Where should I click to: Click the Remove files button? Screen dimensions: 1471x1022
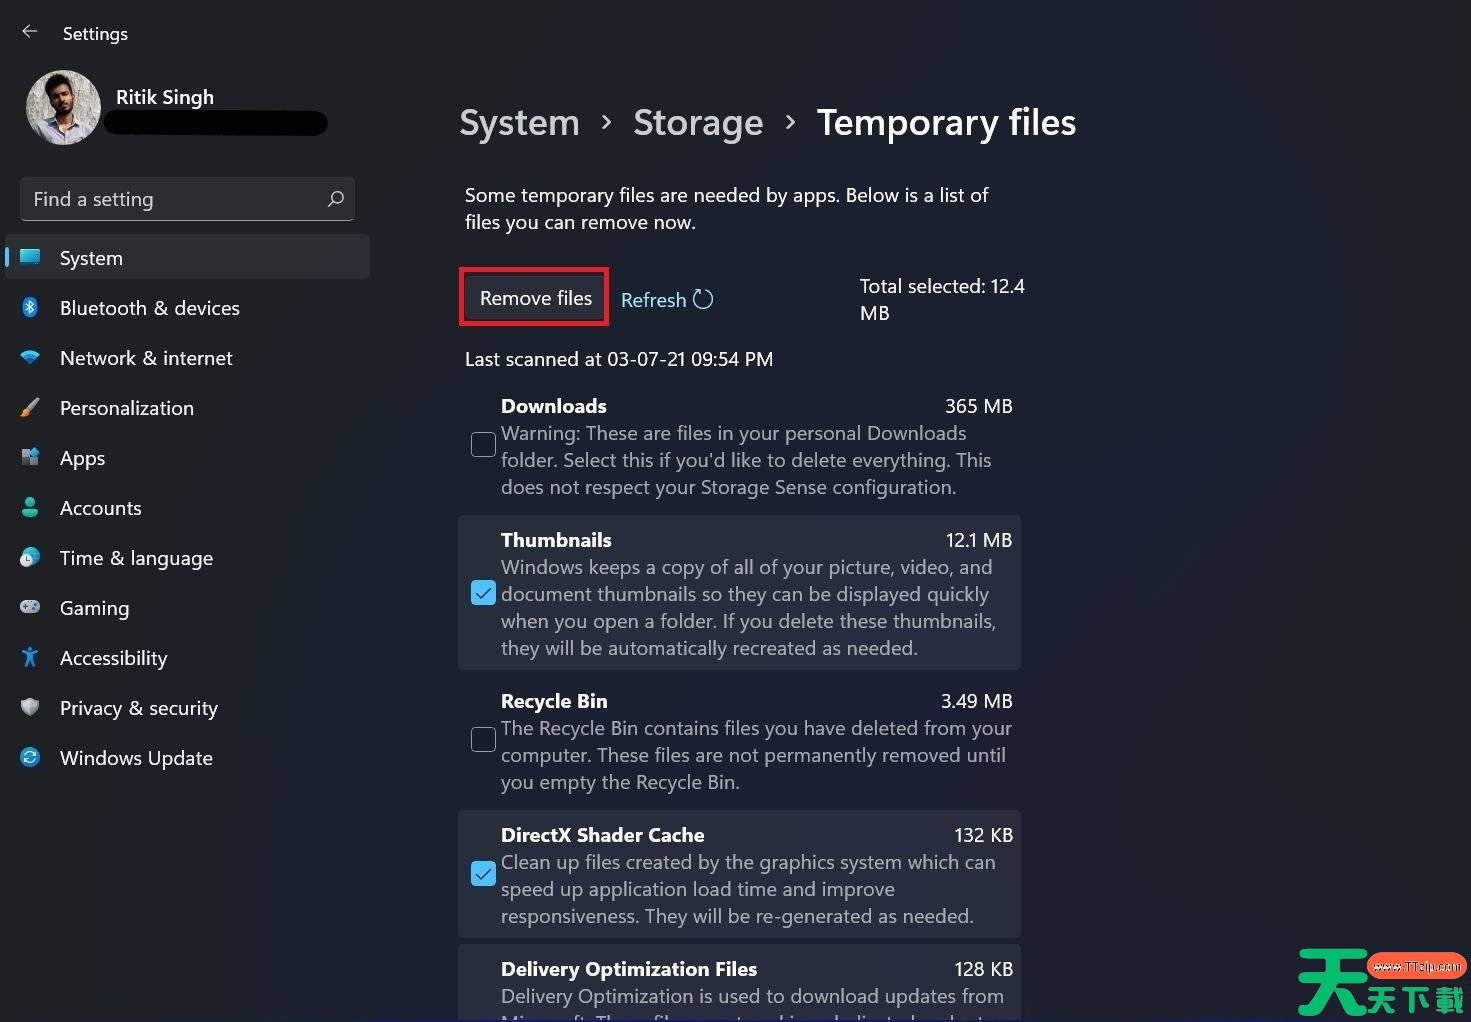(535, 298)
